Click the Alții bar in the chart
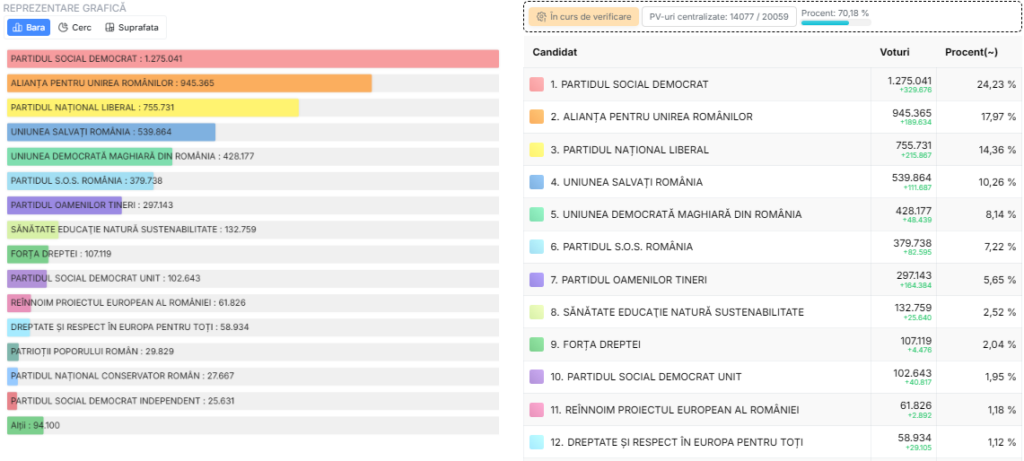1024x461 pixels. [x=26, y=425]
